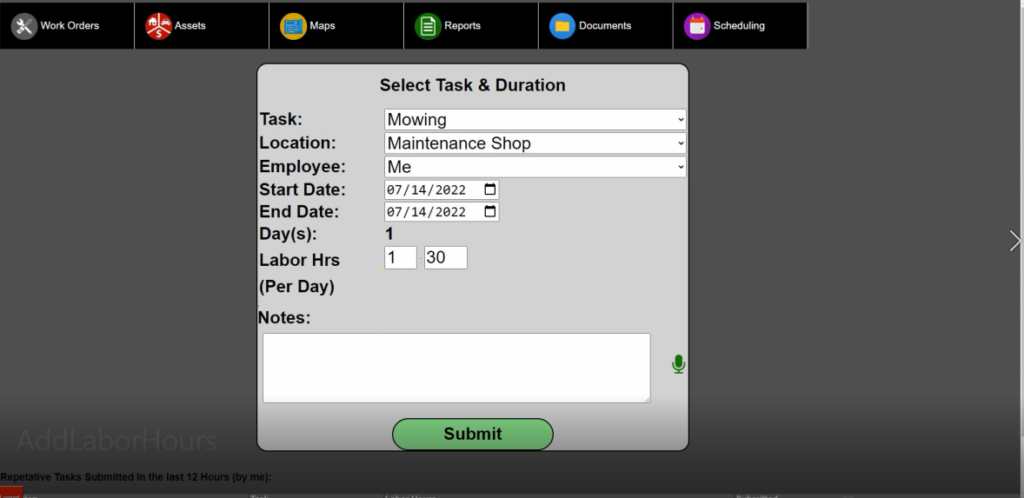
Task: Click the red Assets icon
Action: 158,26
